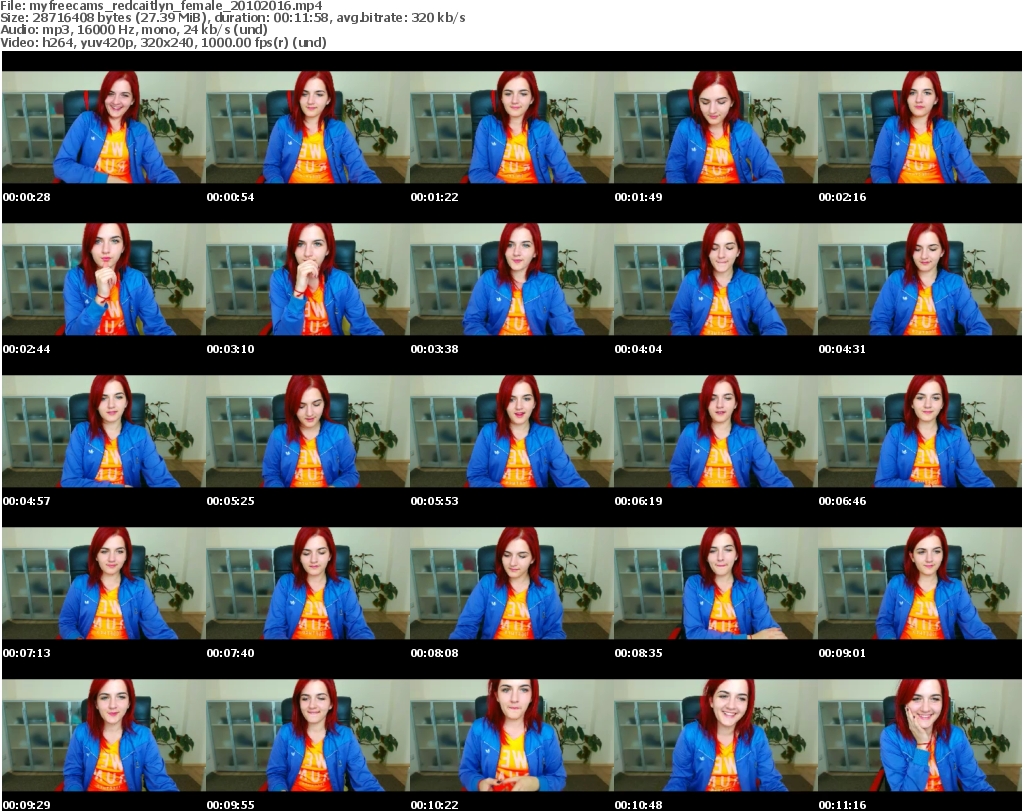
Task: Select the thumbnail frame at 00:09:55
Action: pyautogui.click(x=308, y=735)
